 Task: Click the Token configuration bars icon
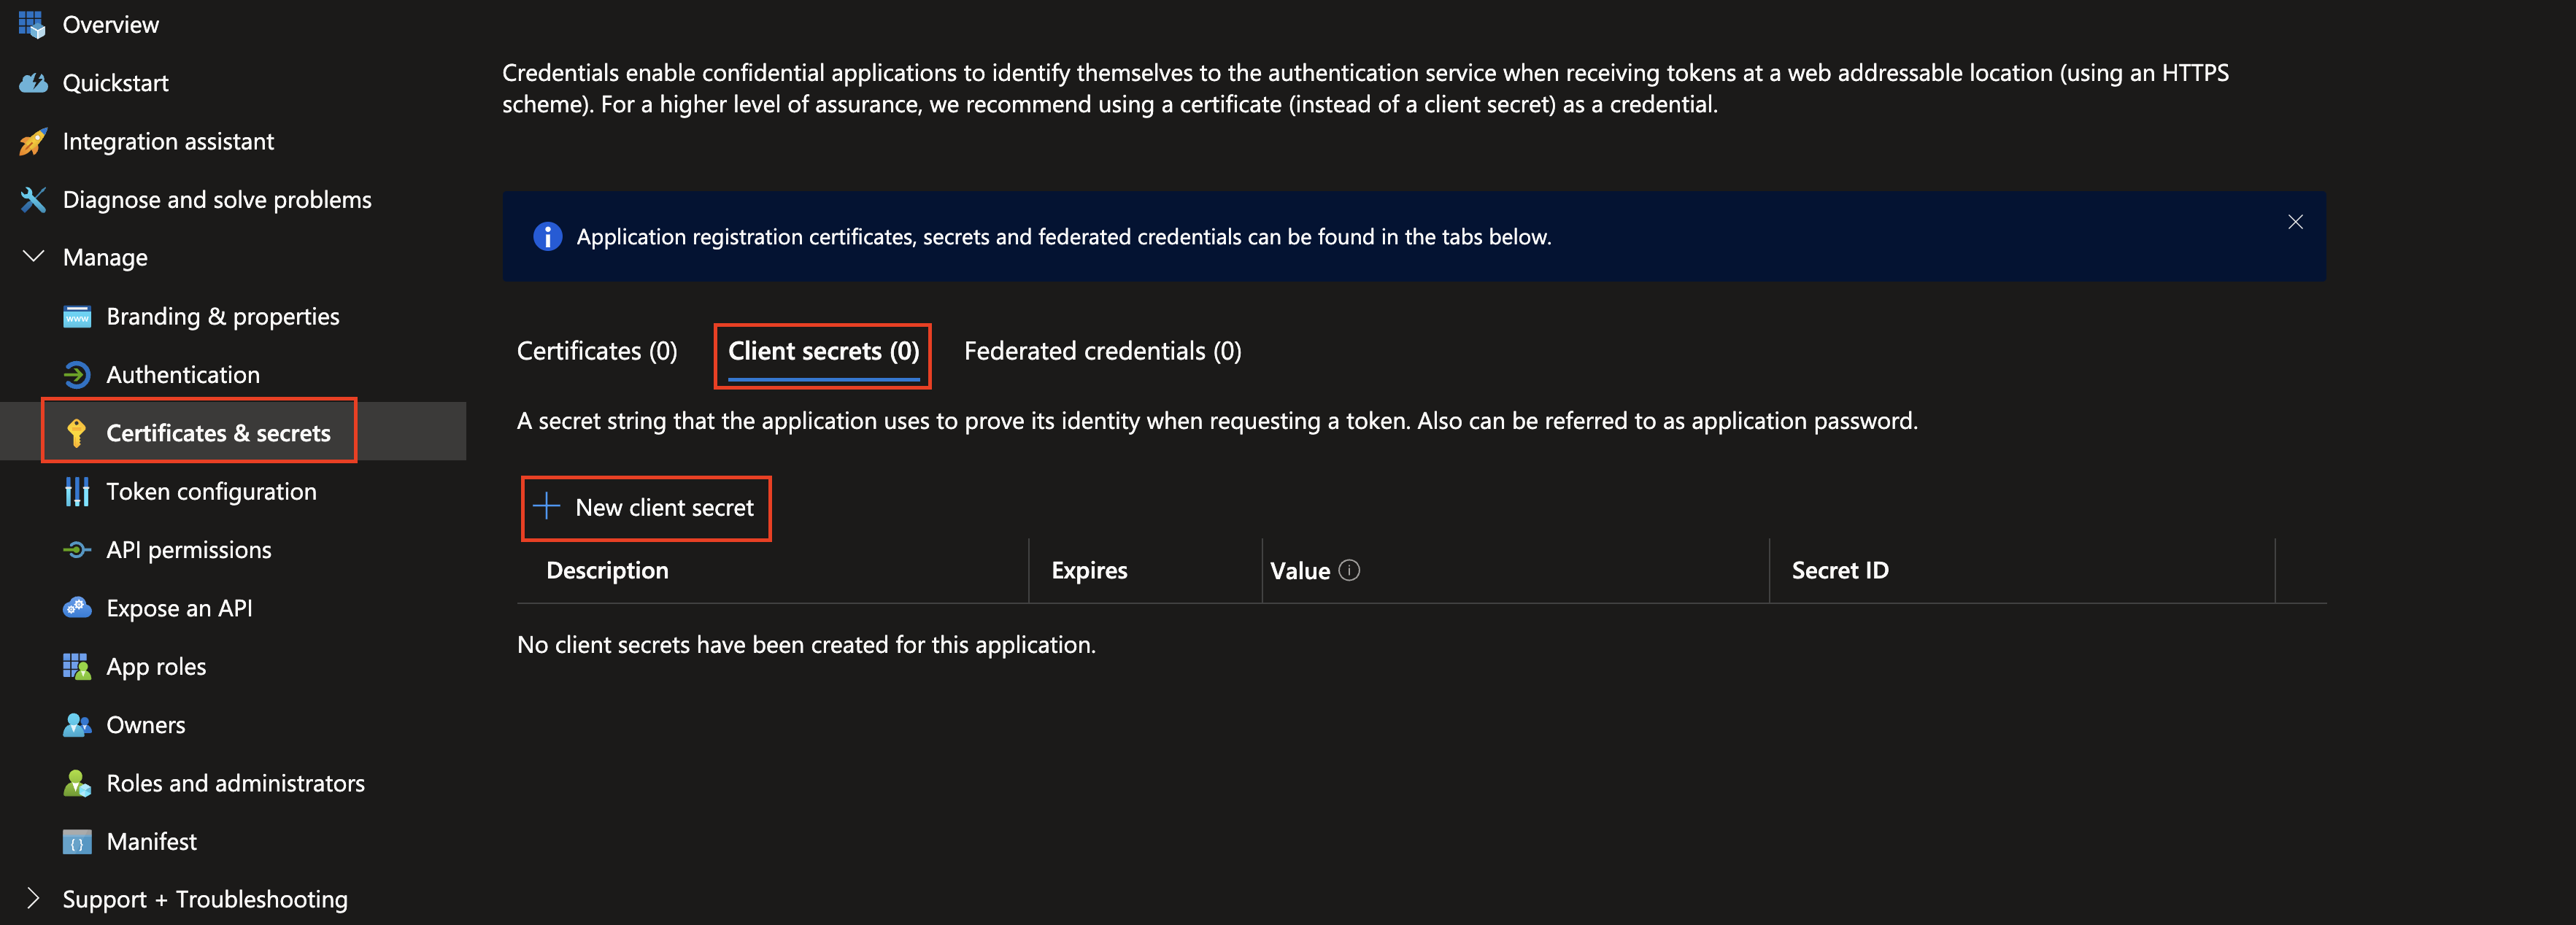77,492
